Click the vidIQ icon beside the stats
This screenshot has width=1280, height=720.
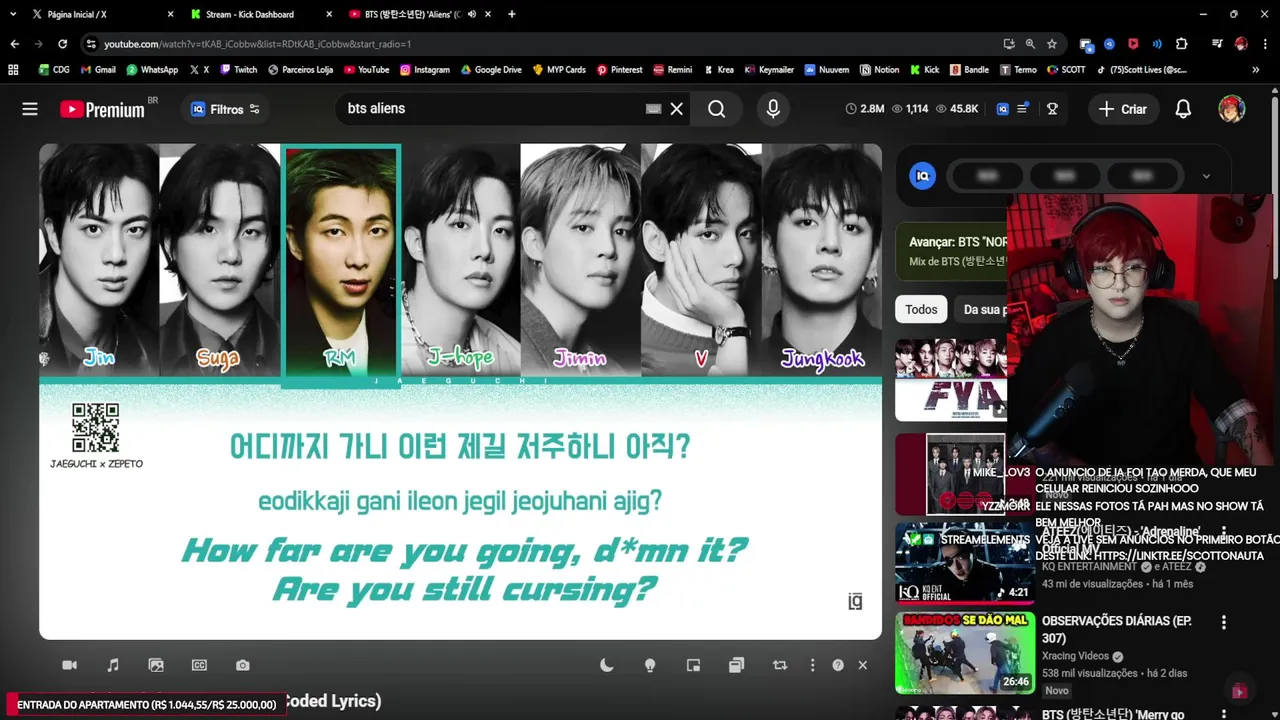[x=1003, y=109]
